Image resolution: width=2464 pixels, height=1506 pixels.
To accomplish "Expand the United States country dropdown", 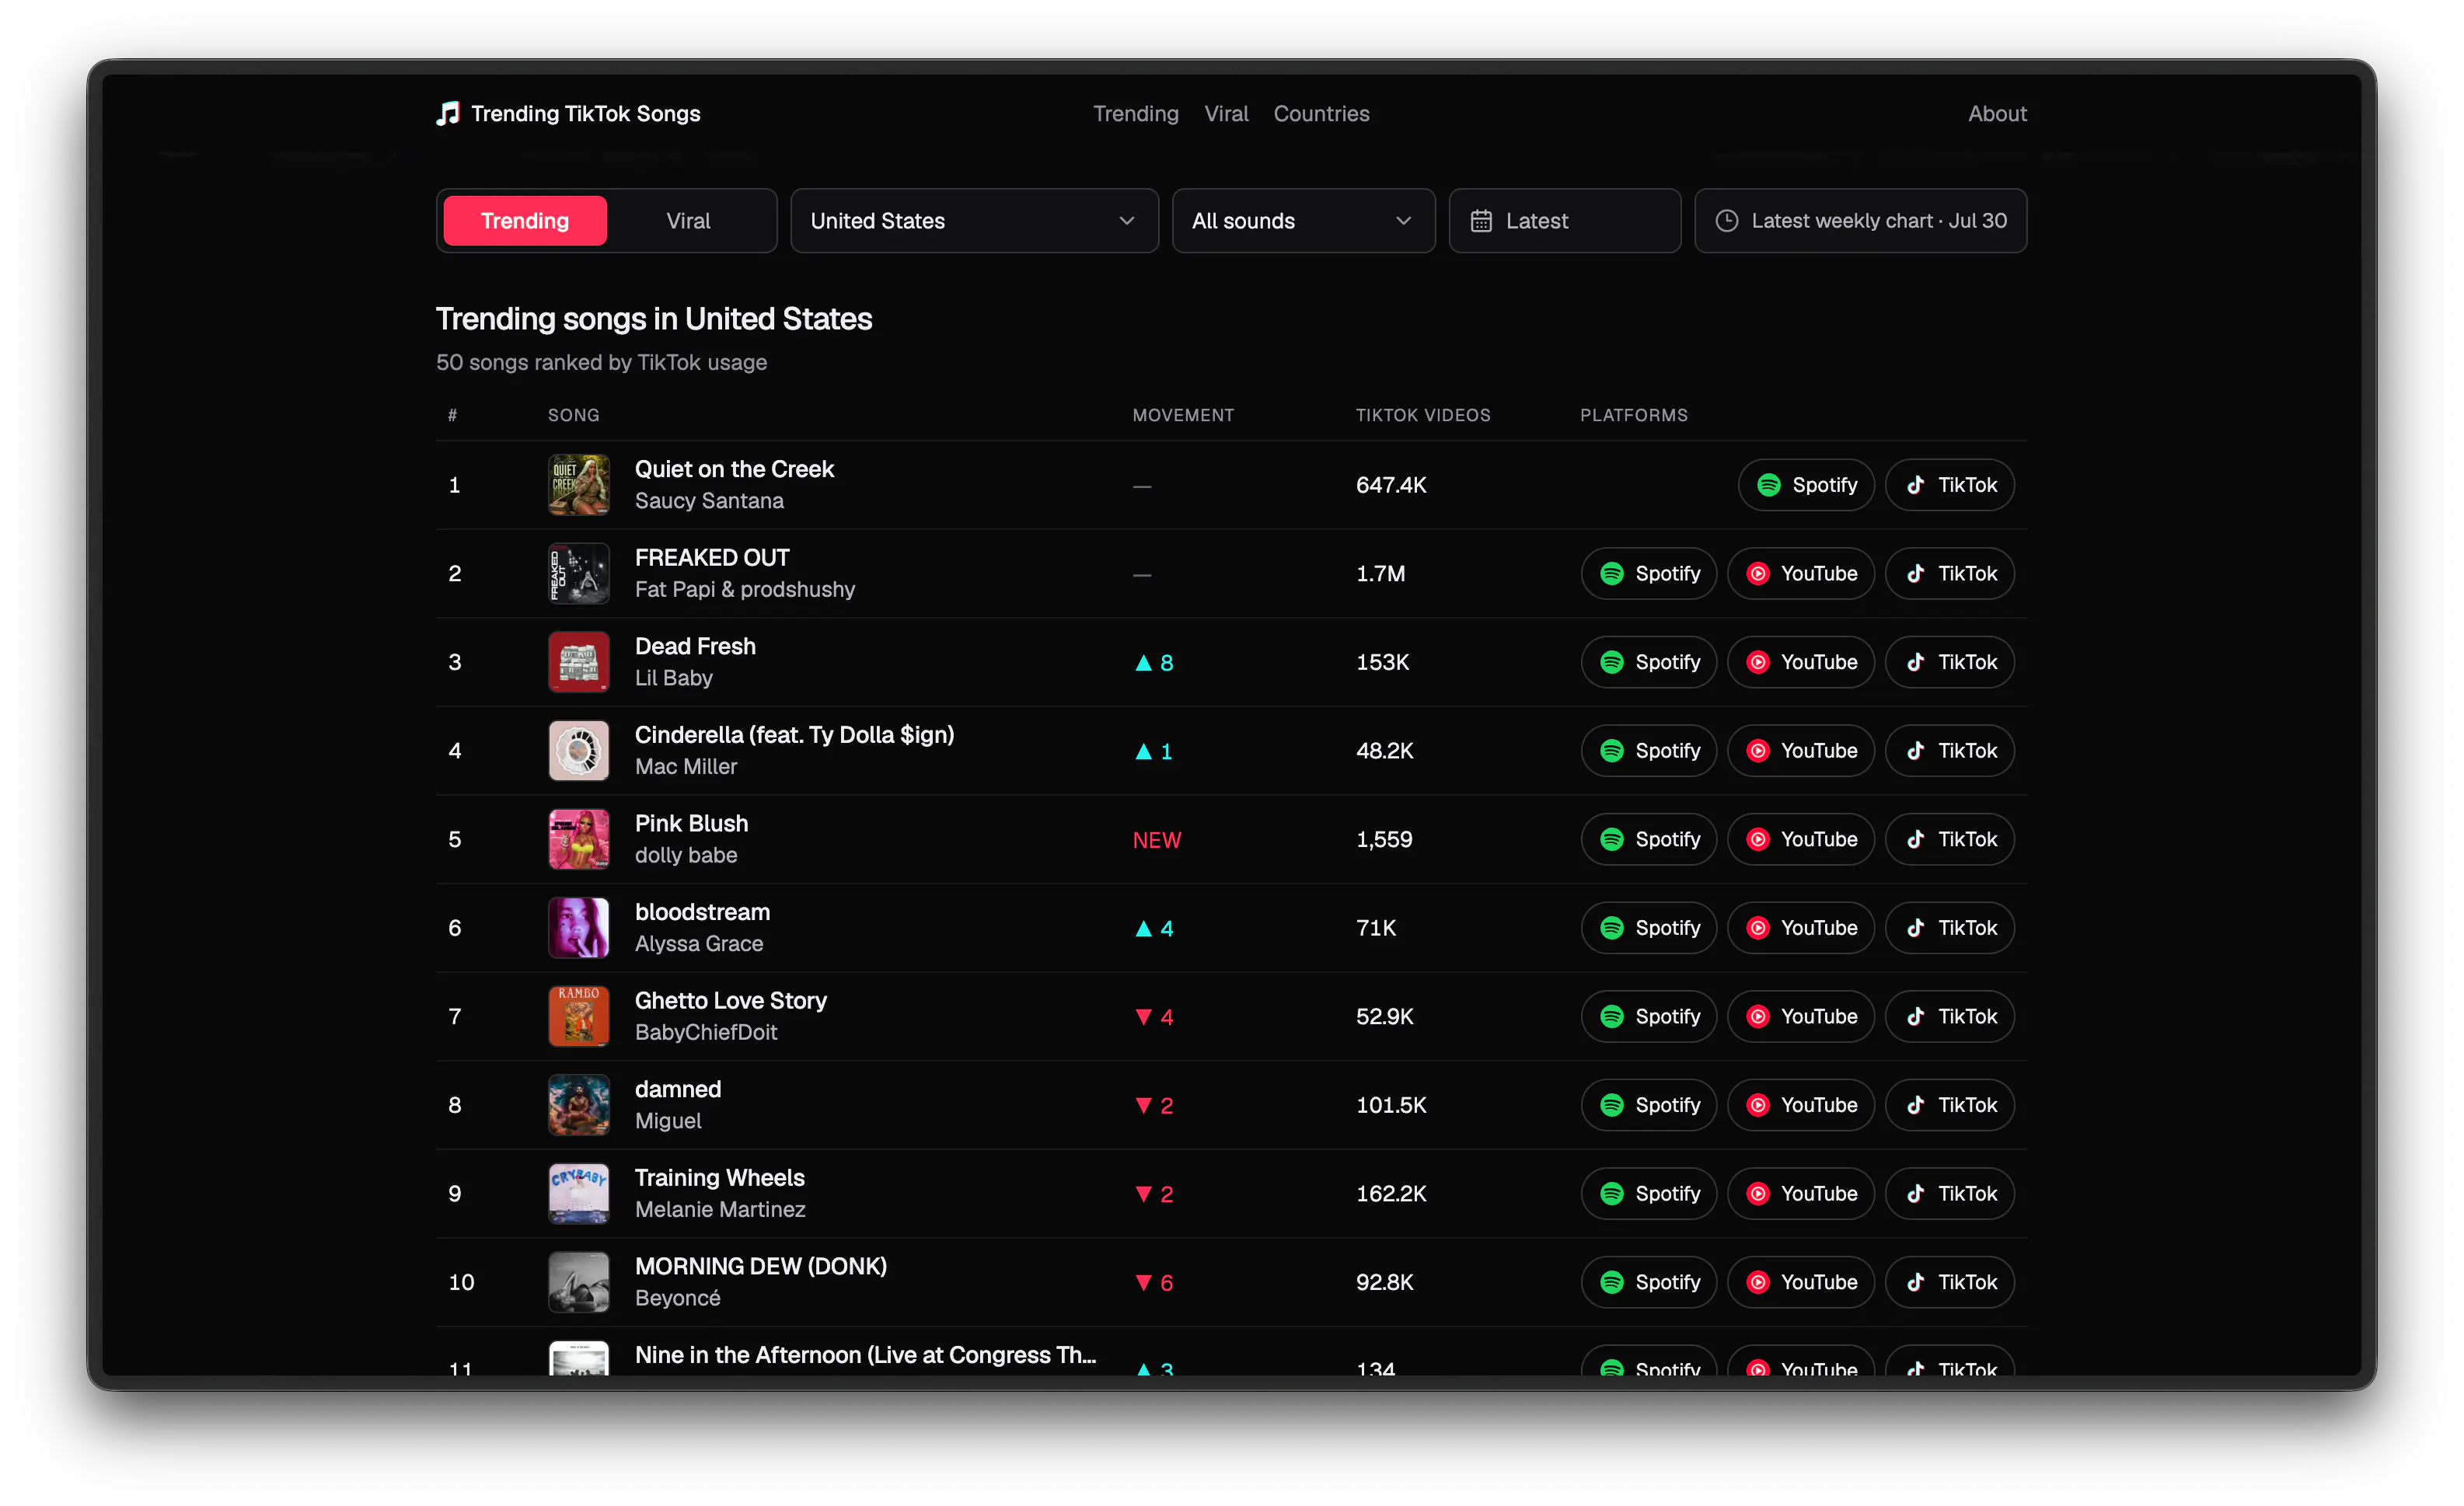I will (974, 221).
